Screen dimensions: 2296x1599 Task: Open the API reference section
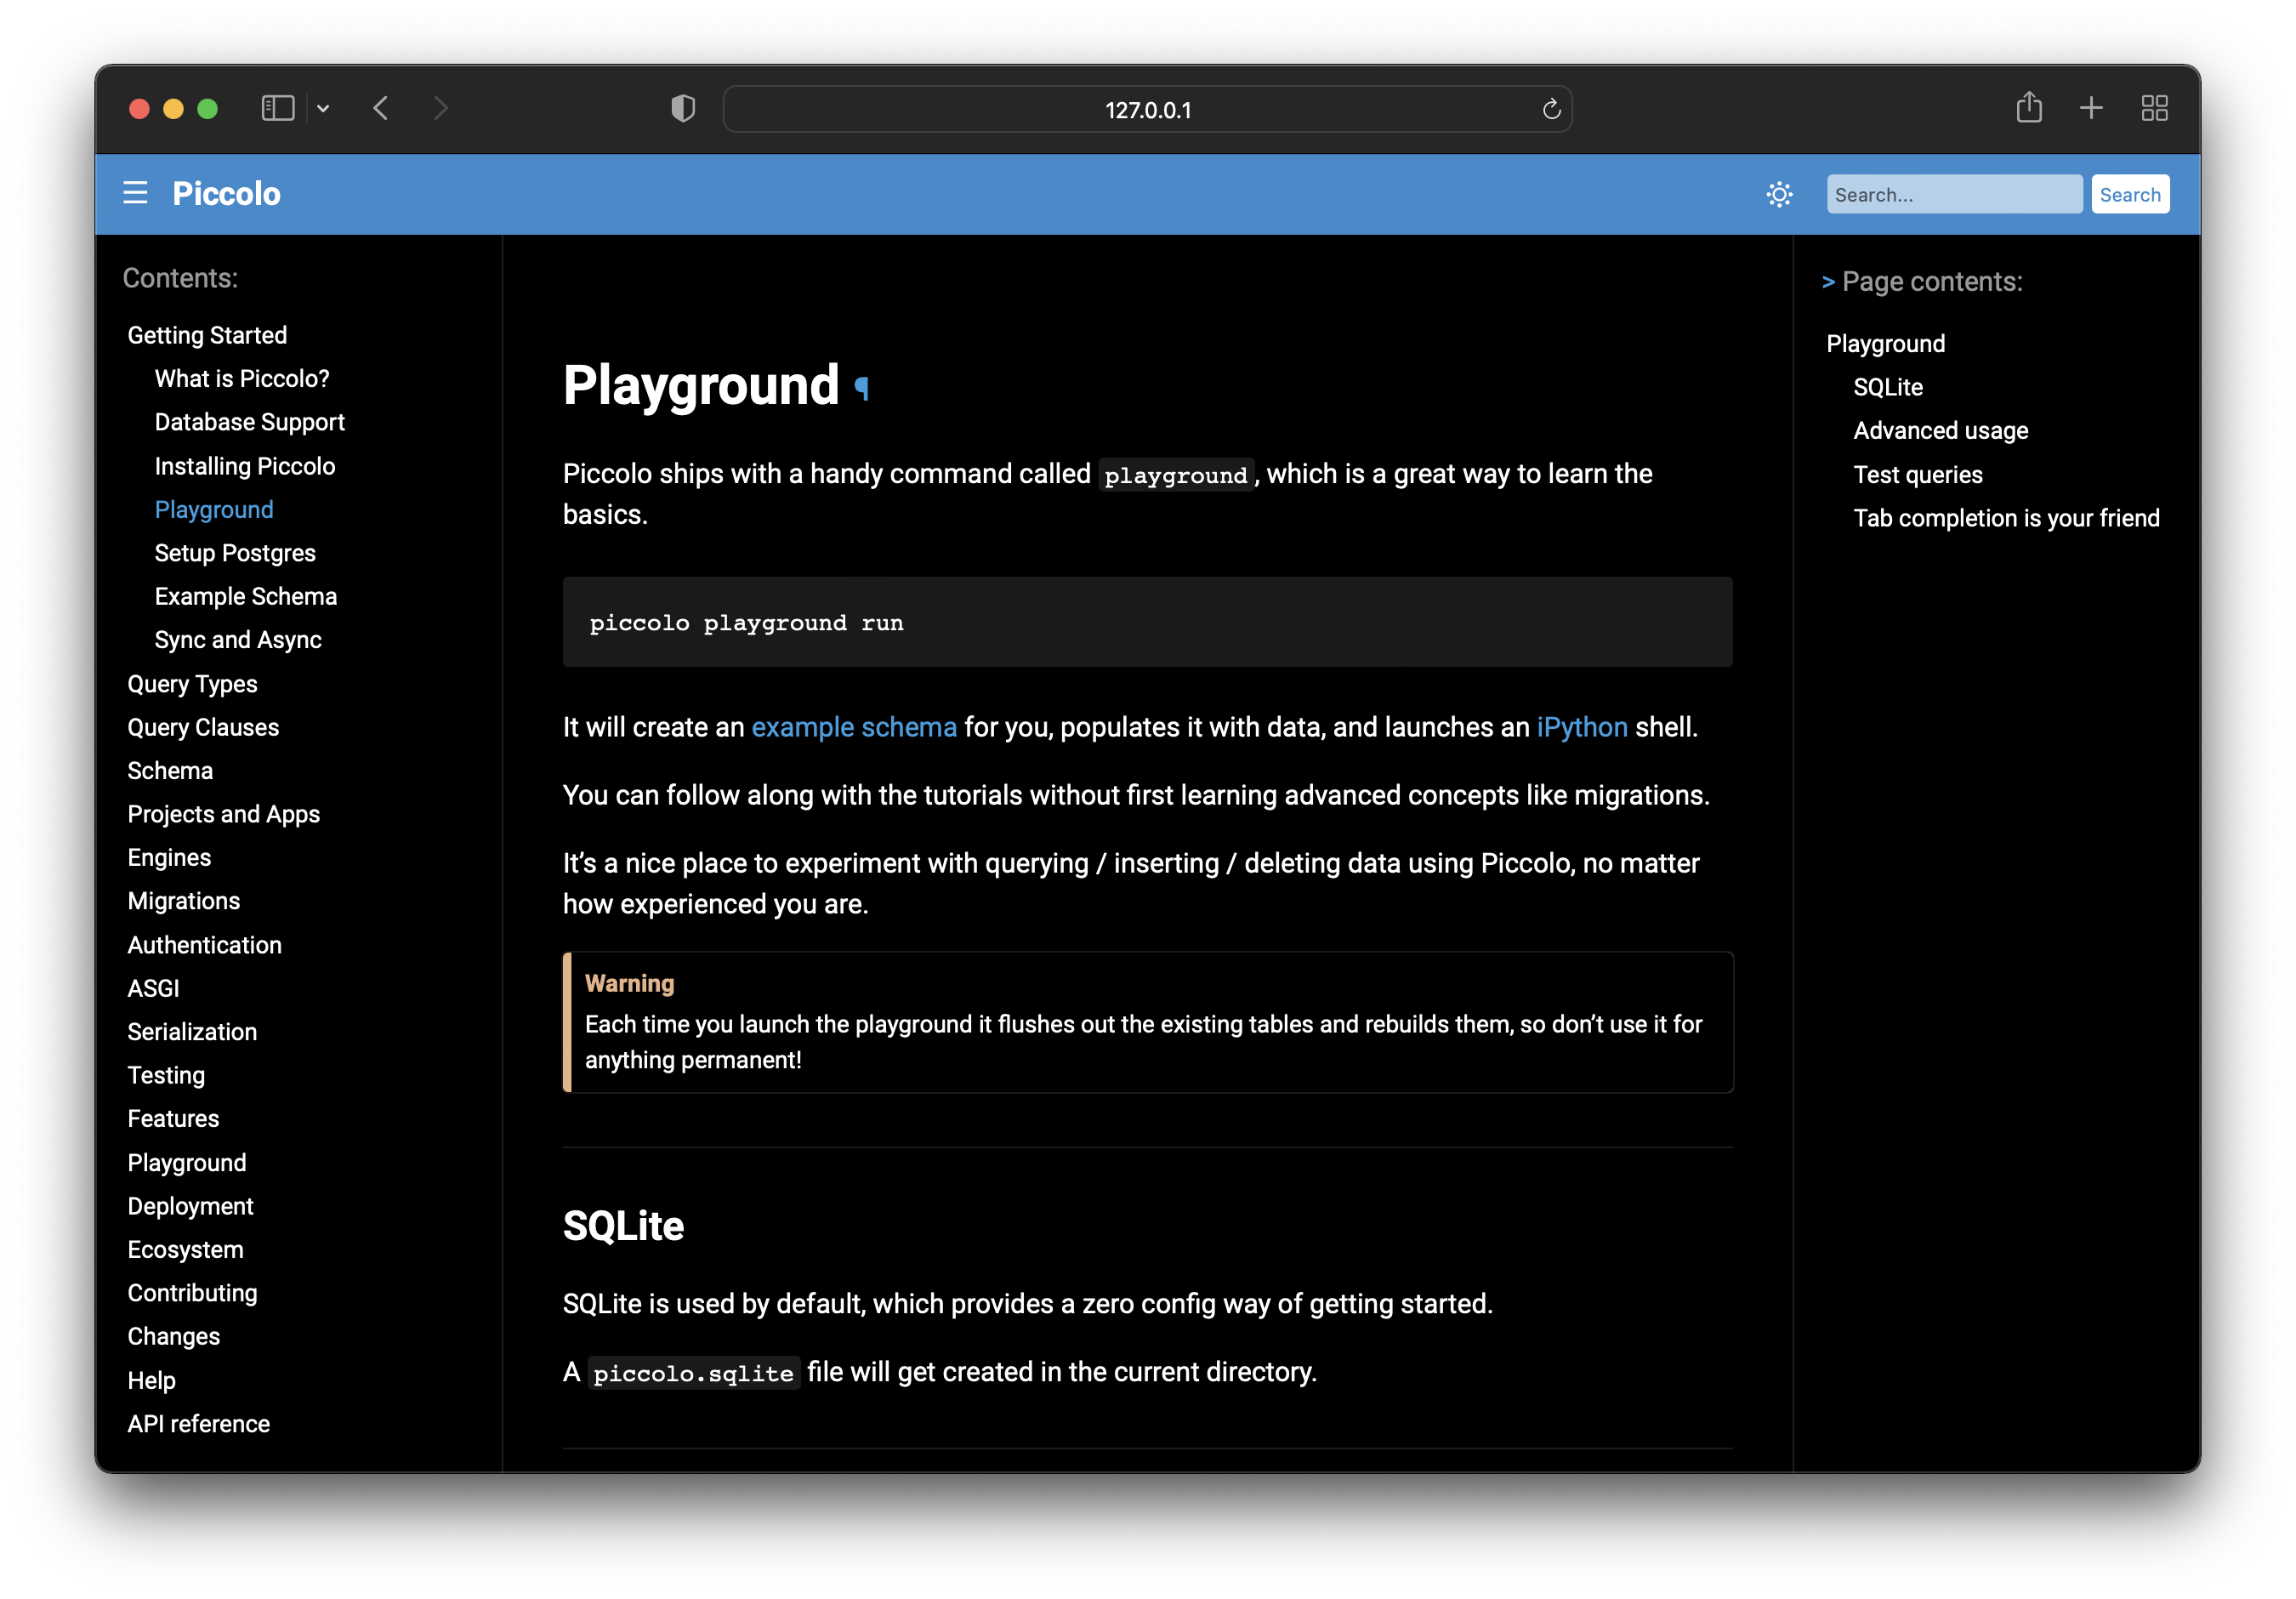pos(198,1423)
